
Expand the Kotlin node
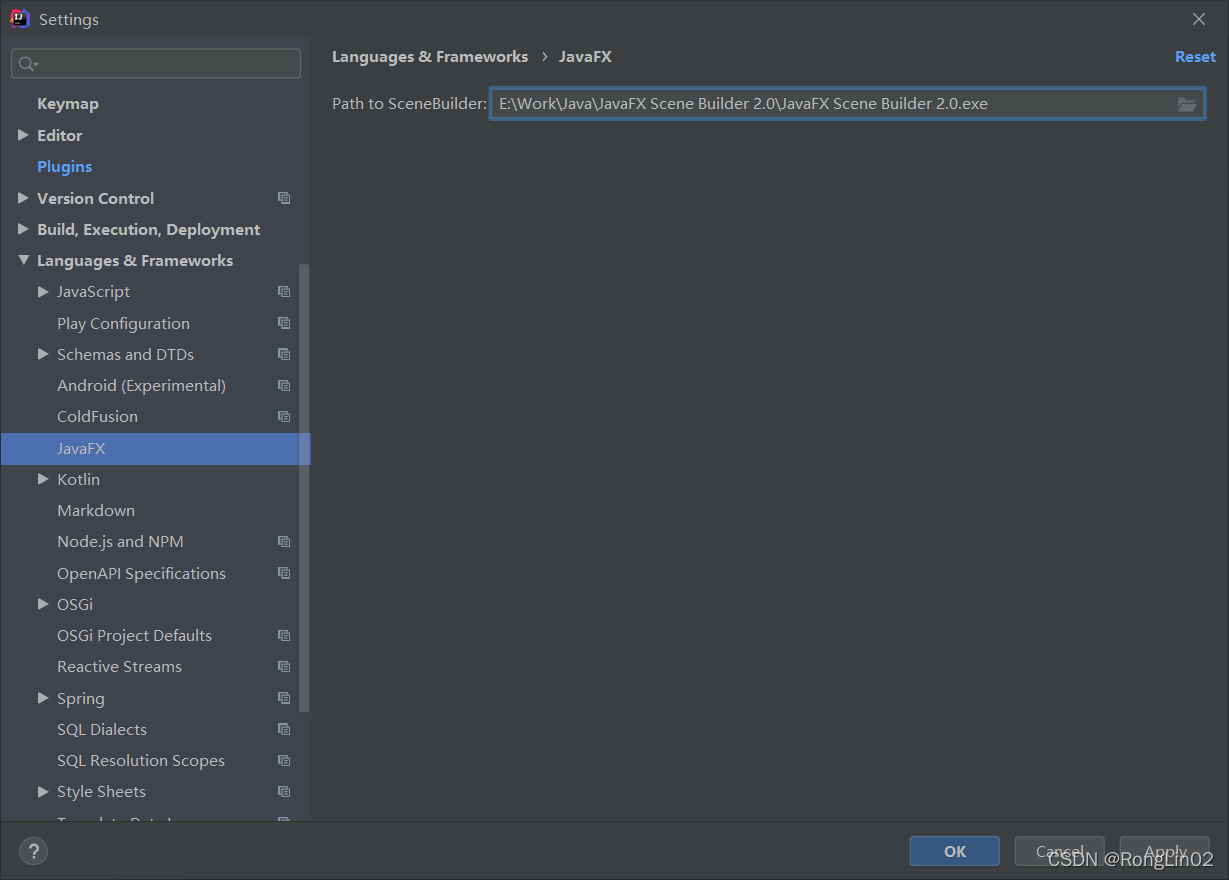(x=43, y=479)
